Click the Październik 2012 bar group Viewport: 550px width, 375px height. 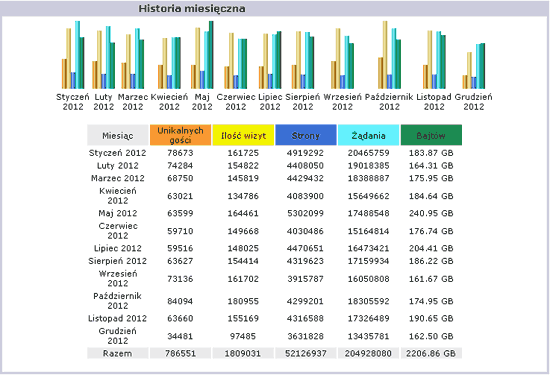point(389,55)
